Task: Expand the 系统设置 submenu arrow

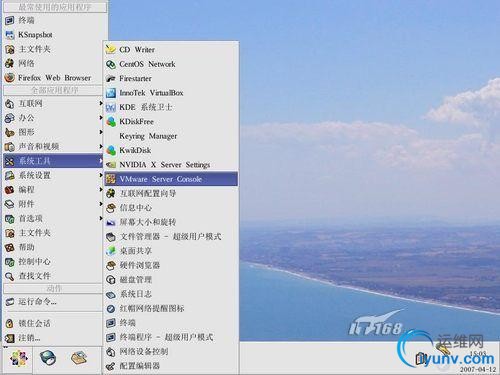Action: click(x=100, y=175)
